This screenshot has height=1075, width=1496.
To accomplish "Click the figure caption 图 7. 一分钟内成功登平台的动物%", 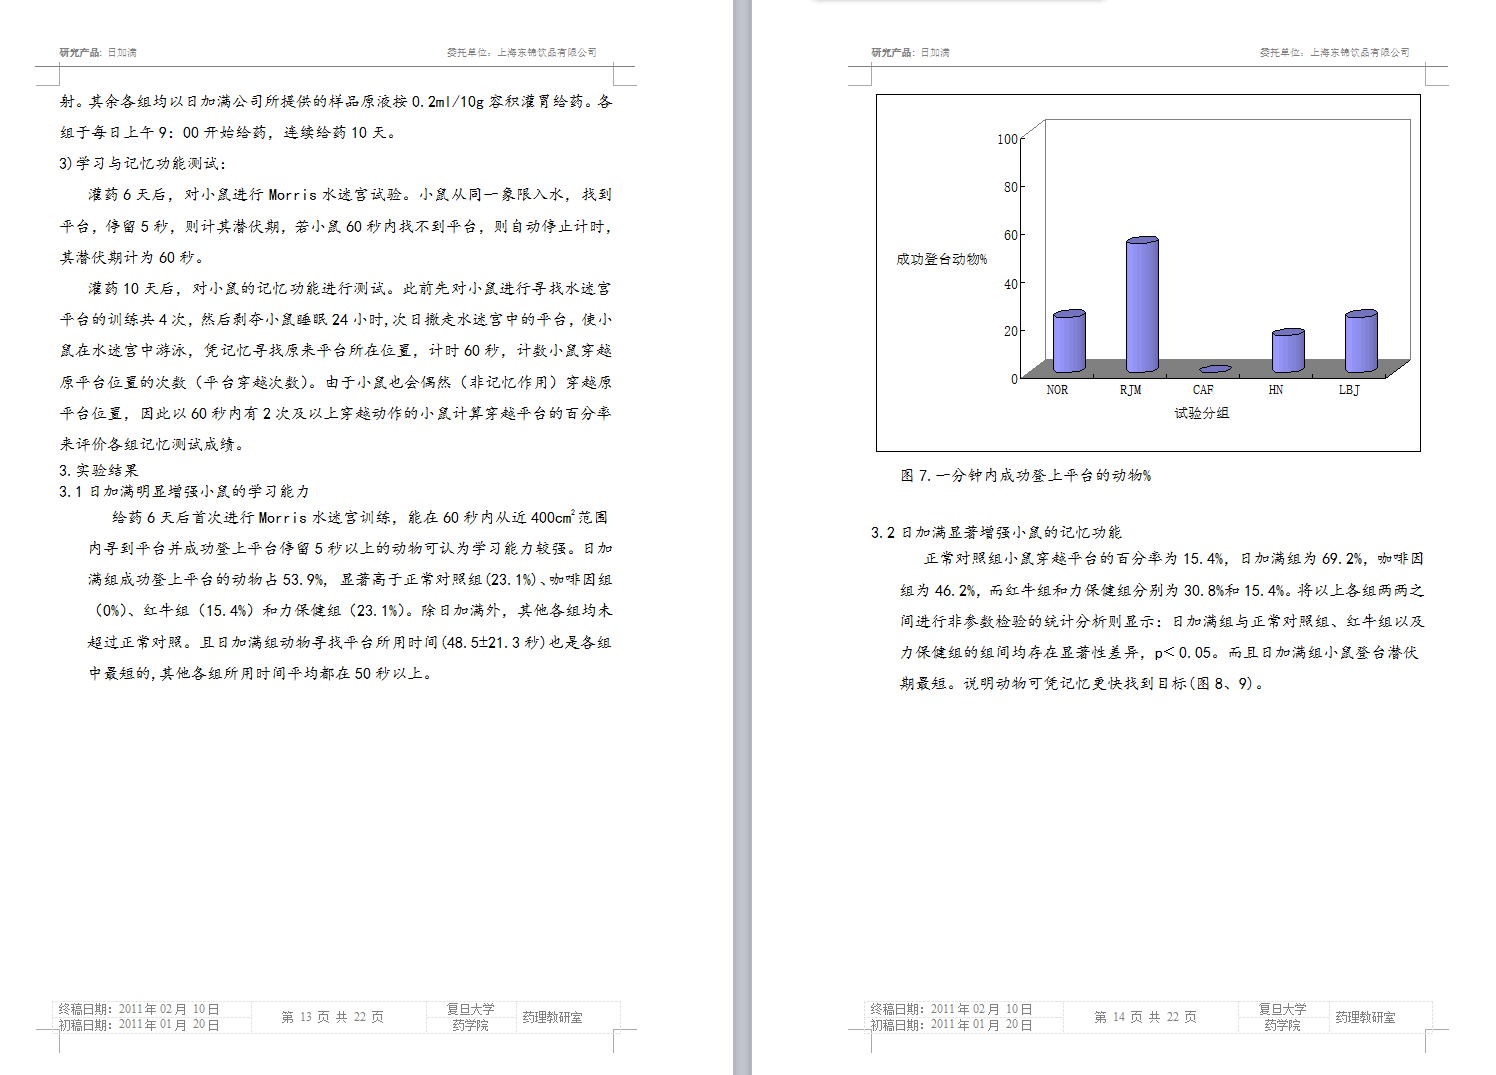I will [x=1026, y=475].
